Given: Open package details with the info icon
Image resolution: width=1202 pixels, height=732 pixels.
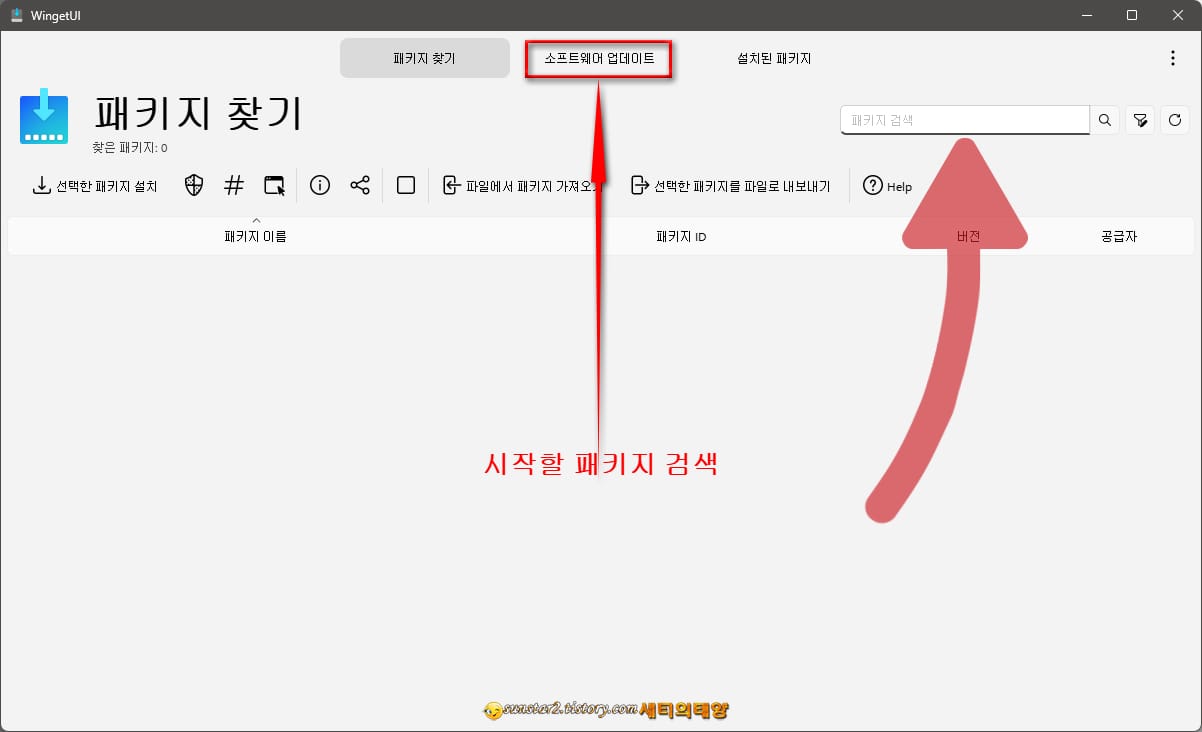Looking at the screenshot, I should pos(319,185).
